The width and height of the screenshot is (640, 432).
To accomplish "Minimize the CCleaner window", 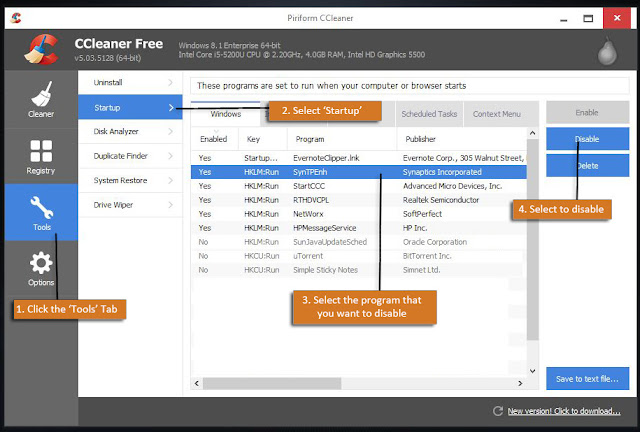I will 564,18.
